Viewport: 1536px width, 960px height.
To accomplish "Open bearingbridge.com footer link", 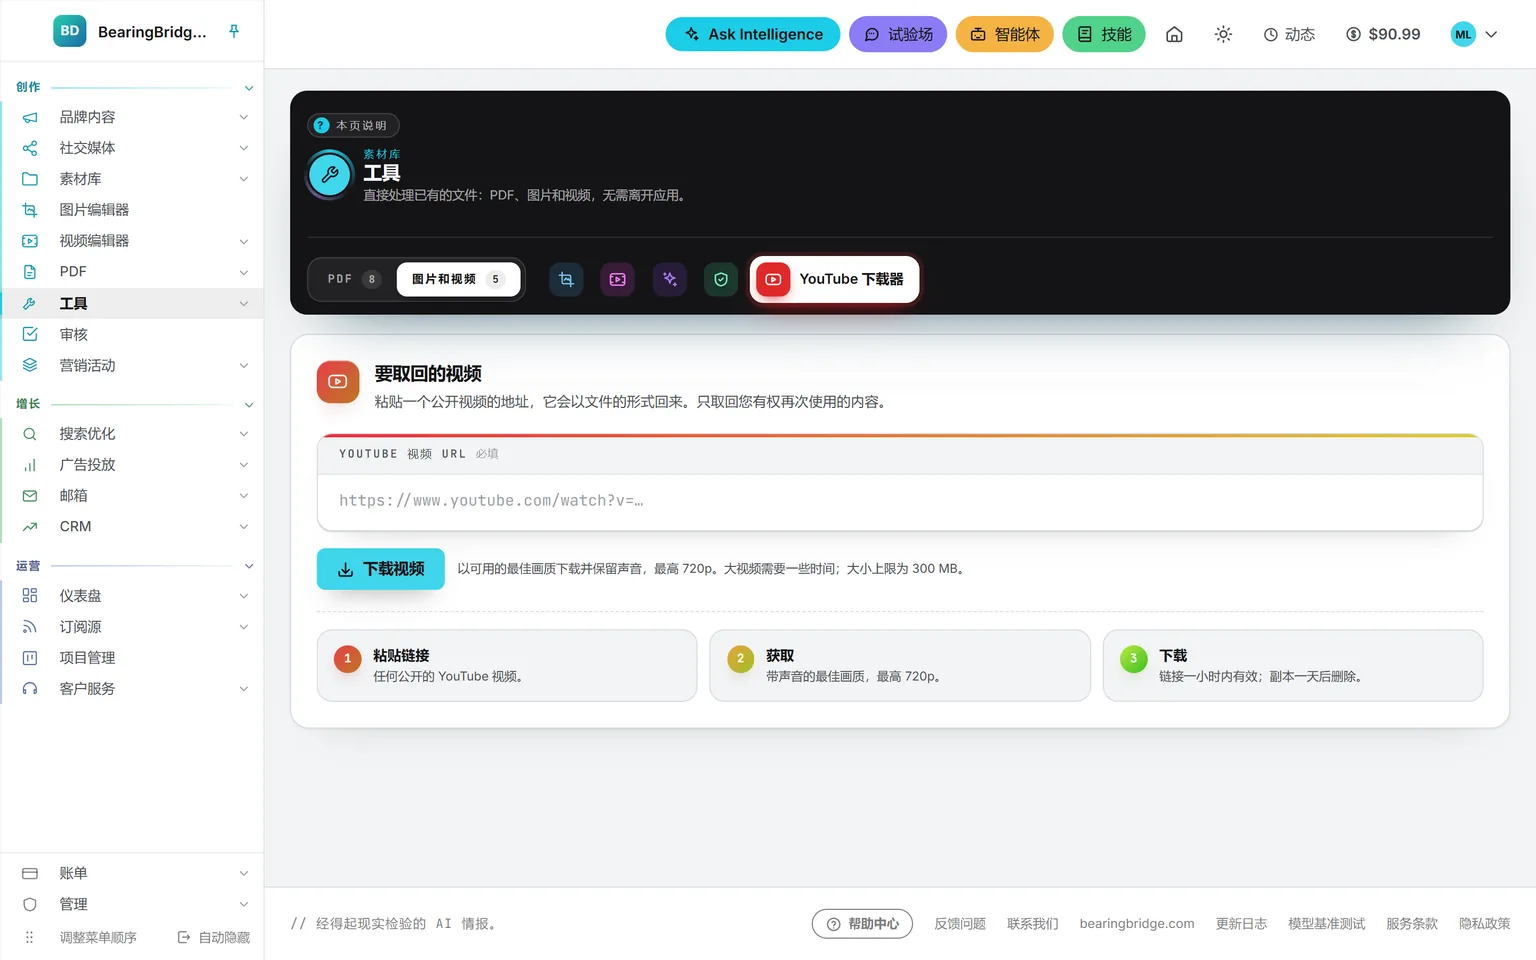I will point(1137,924).
